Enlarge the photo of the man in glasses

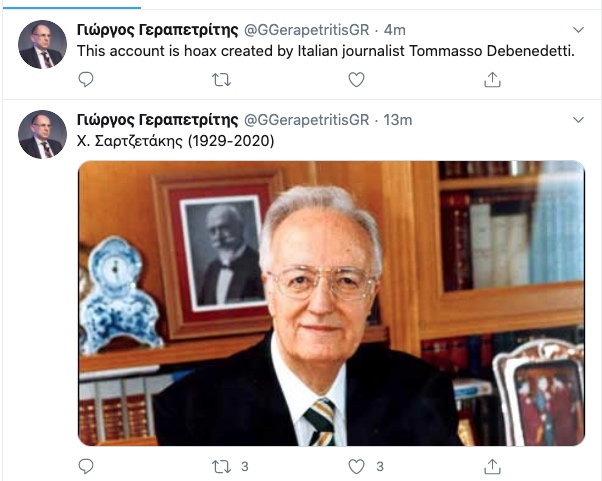pos(331,303)
